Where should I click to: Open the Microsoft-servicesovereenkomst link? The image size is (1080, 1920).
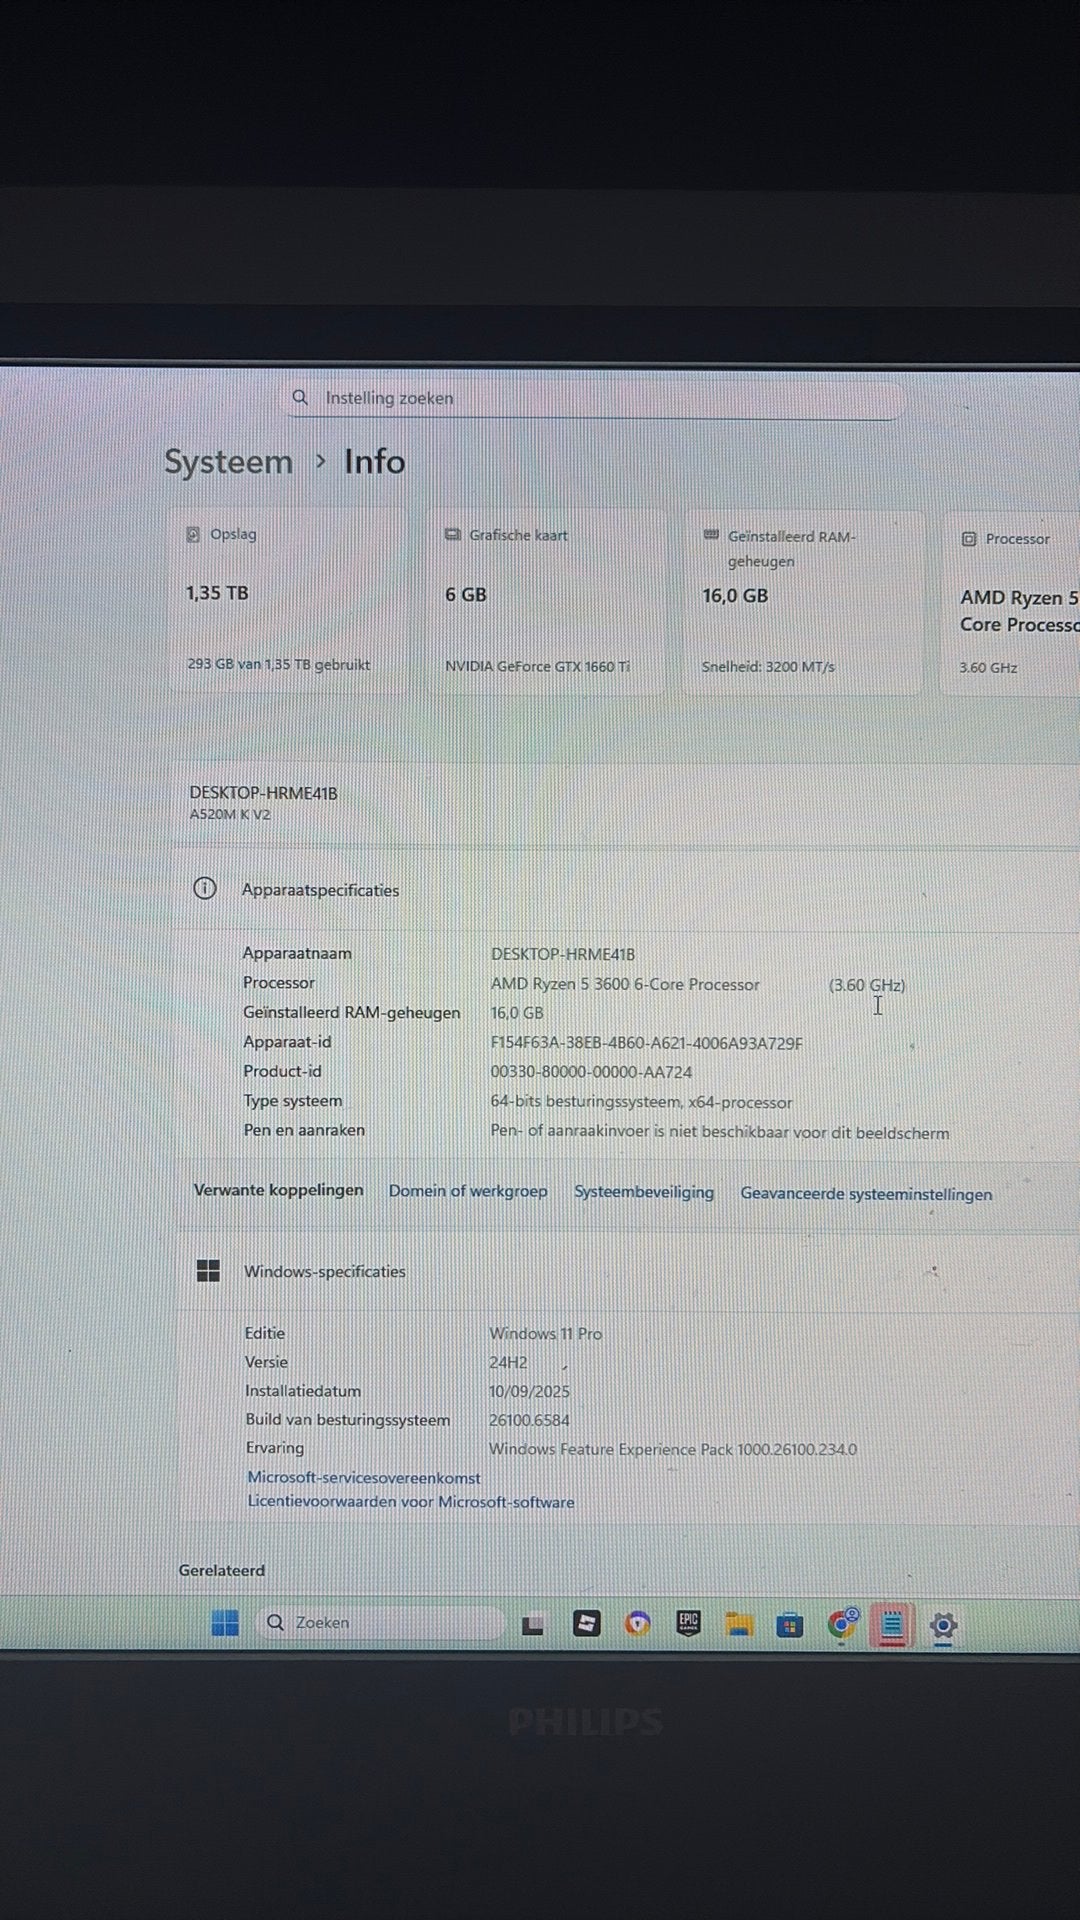pos(364,1478)
